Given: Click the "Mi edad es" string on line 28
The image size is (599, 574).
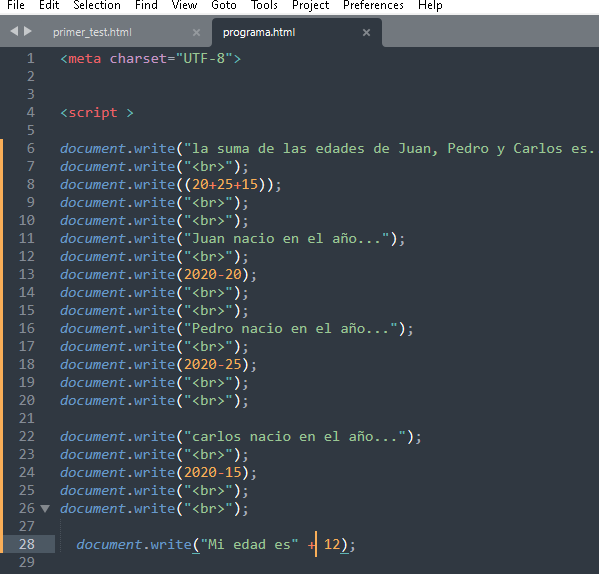Looking at the screenshot, I should point(249,544).
